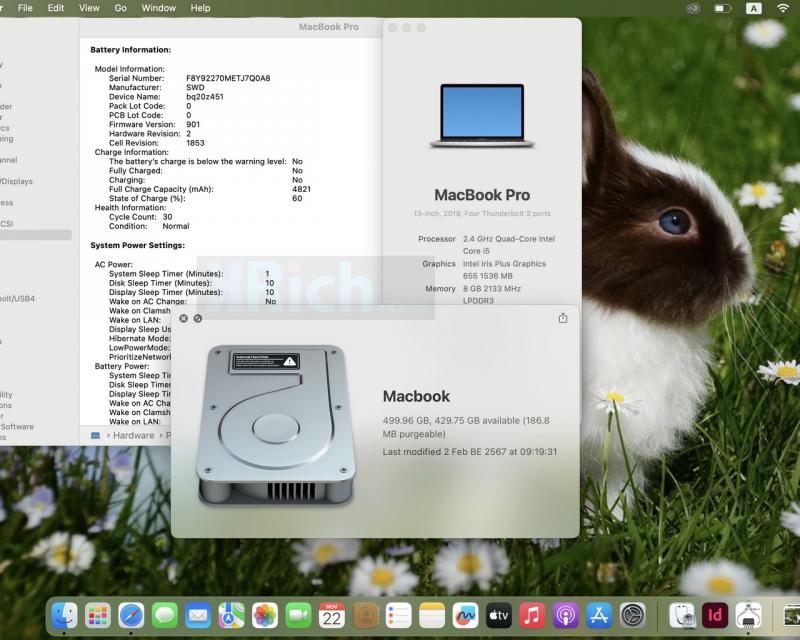
Task: Select the highlighted Power sidebar row
Action: click(36, 235)
